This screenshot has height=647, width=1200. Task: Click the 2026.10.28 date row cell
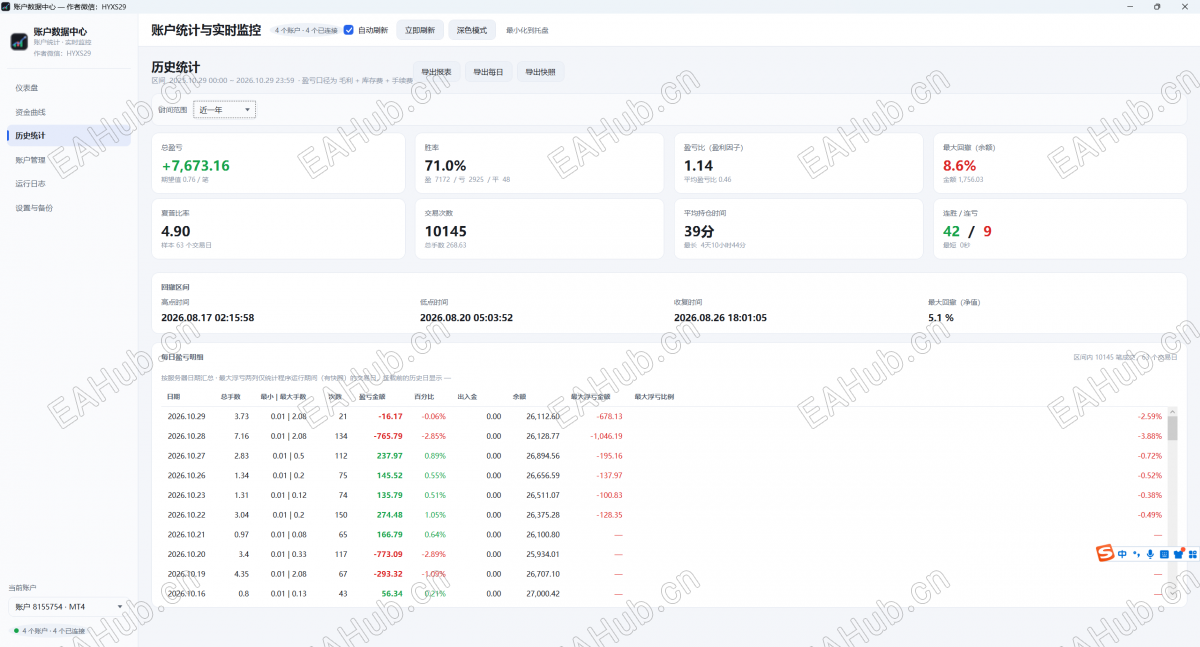186,436
